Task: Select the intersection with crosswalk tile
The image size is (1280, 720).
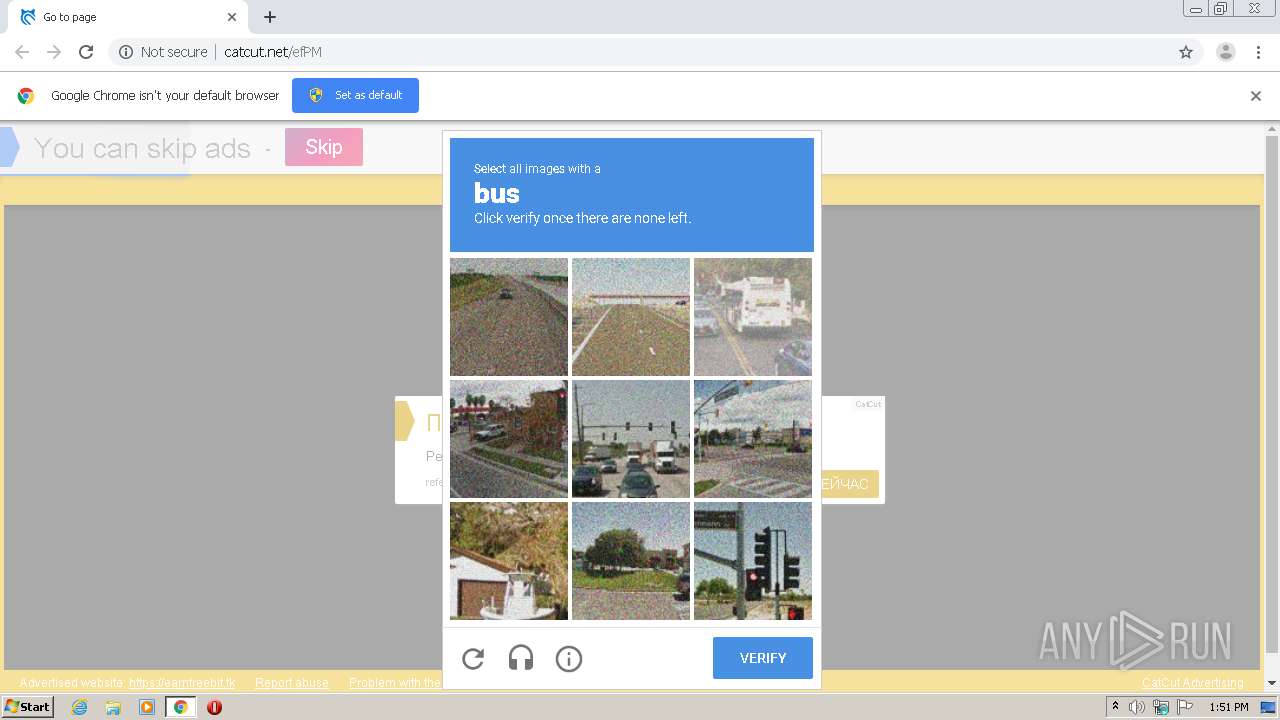Action: 753,439
